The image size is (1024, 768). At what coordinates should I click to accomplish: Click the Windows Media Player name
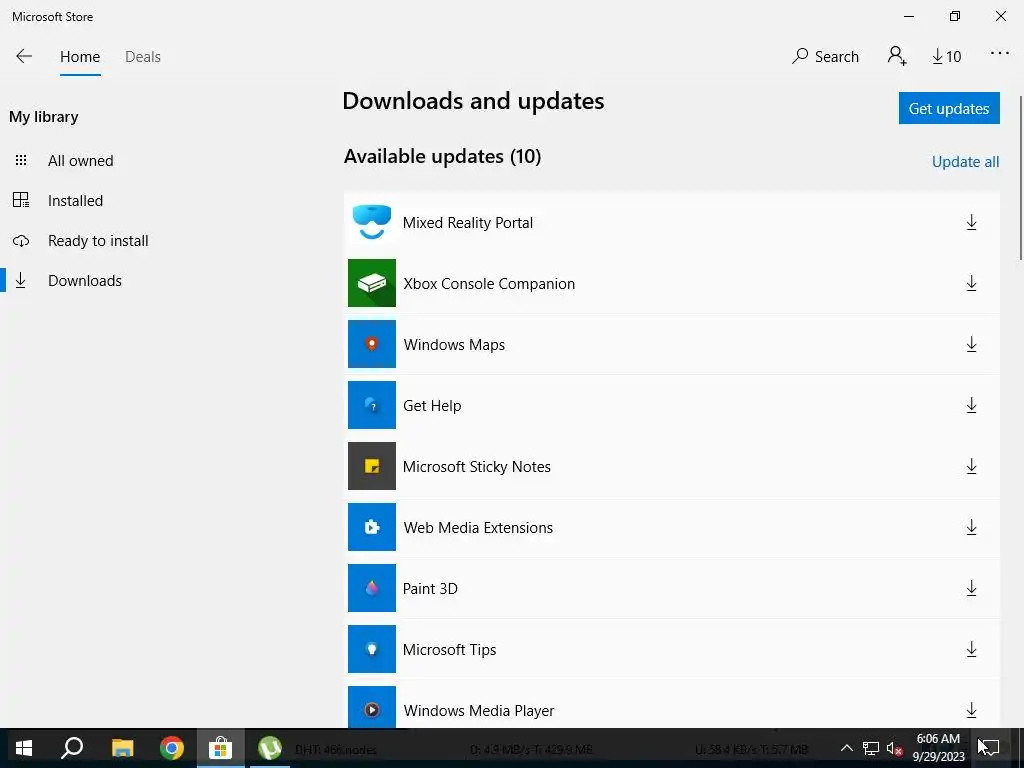pos(479,711)
